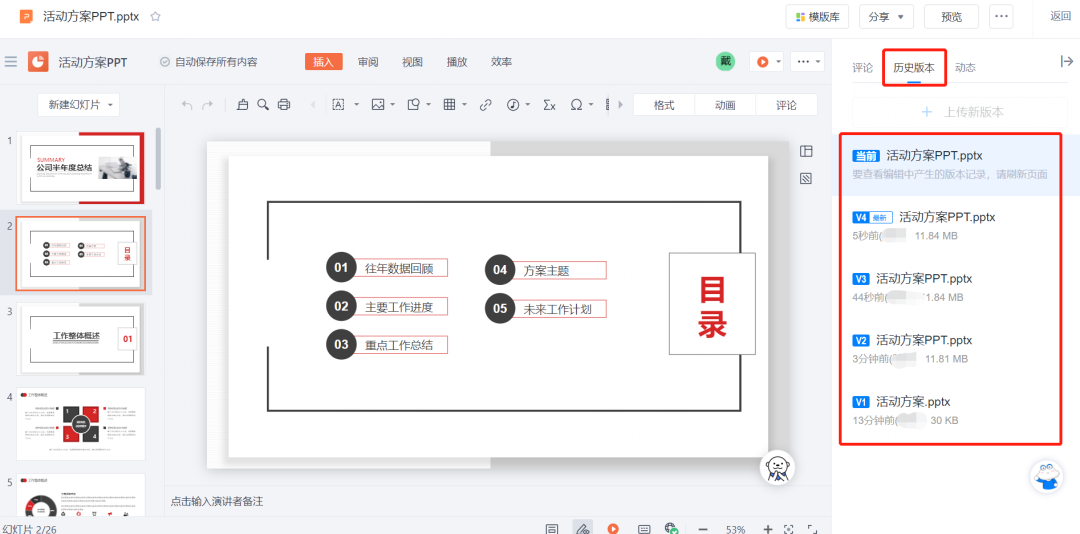Click the slide panel vertical scrollbar
The height and width of the screenshot is (534, 1080).
(x=158, y=158)
